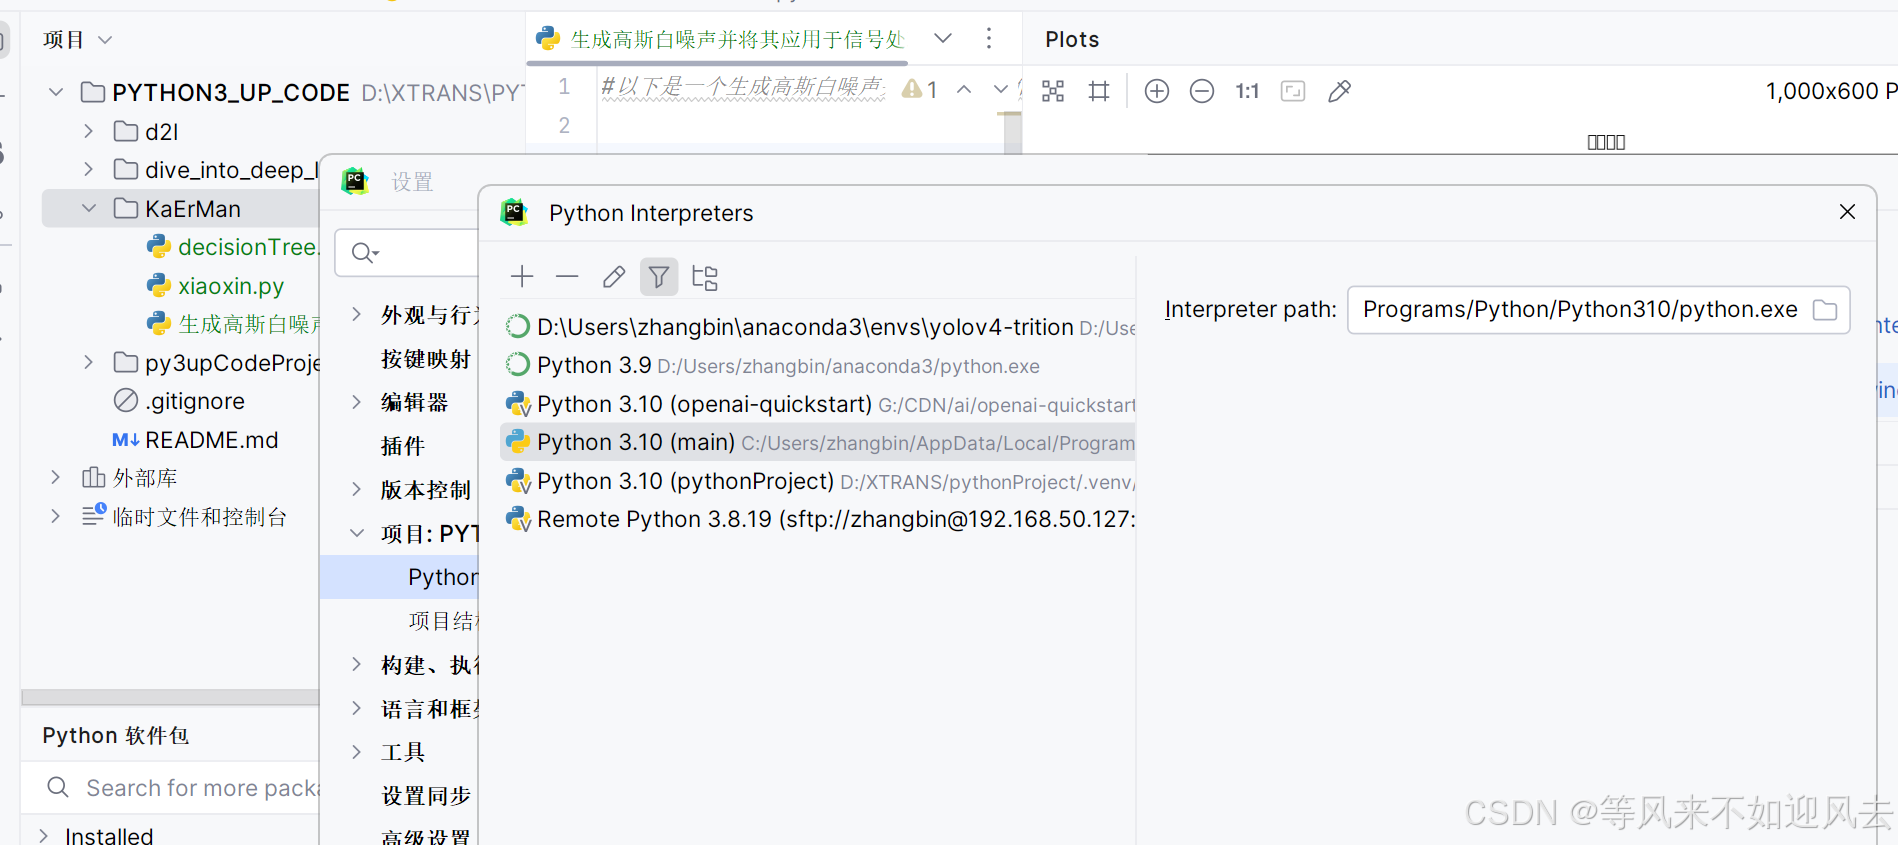Open the 设置同步 settings page
Viewport: 1898px width, 845px height.
tap(426, 796)
